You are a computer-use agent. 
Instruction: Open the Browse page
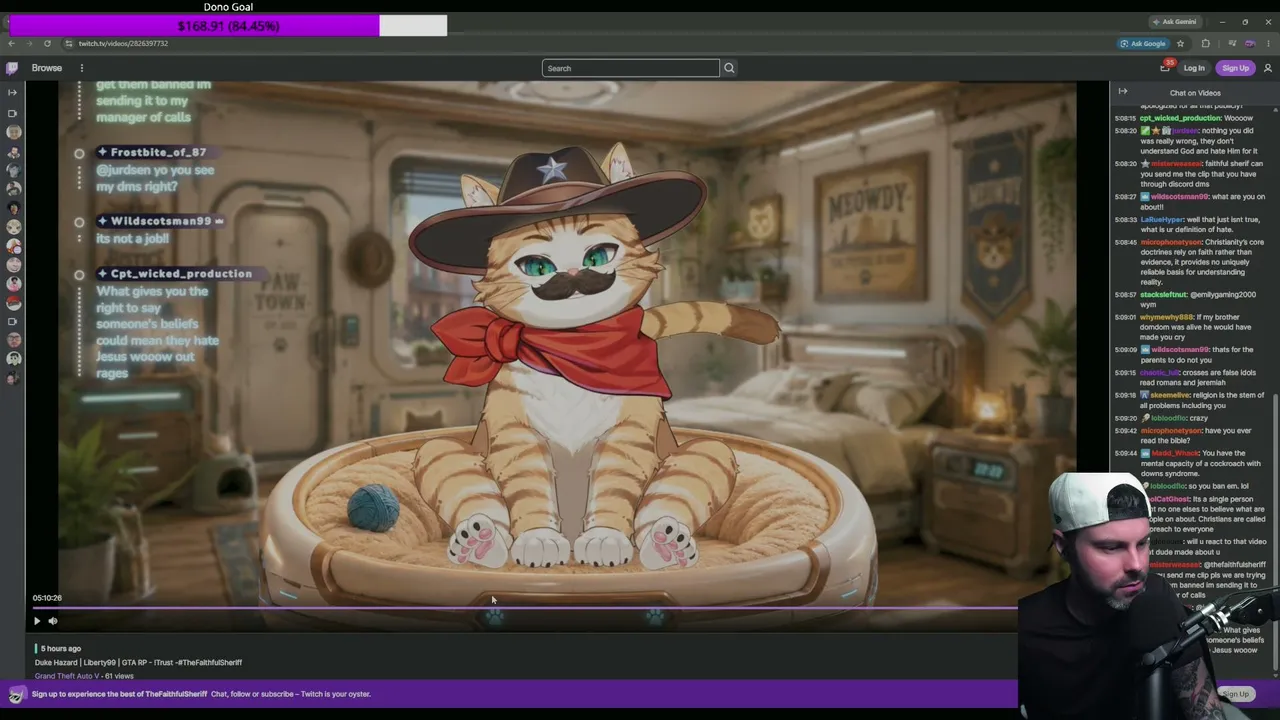click(x=47, y=68)
